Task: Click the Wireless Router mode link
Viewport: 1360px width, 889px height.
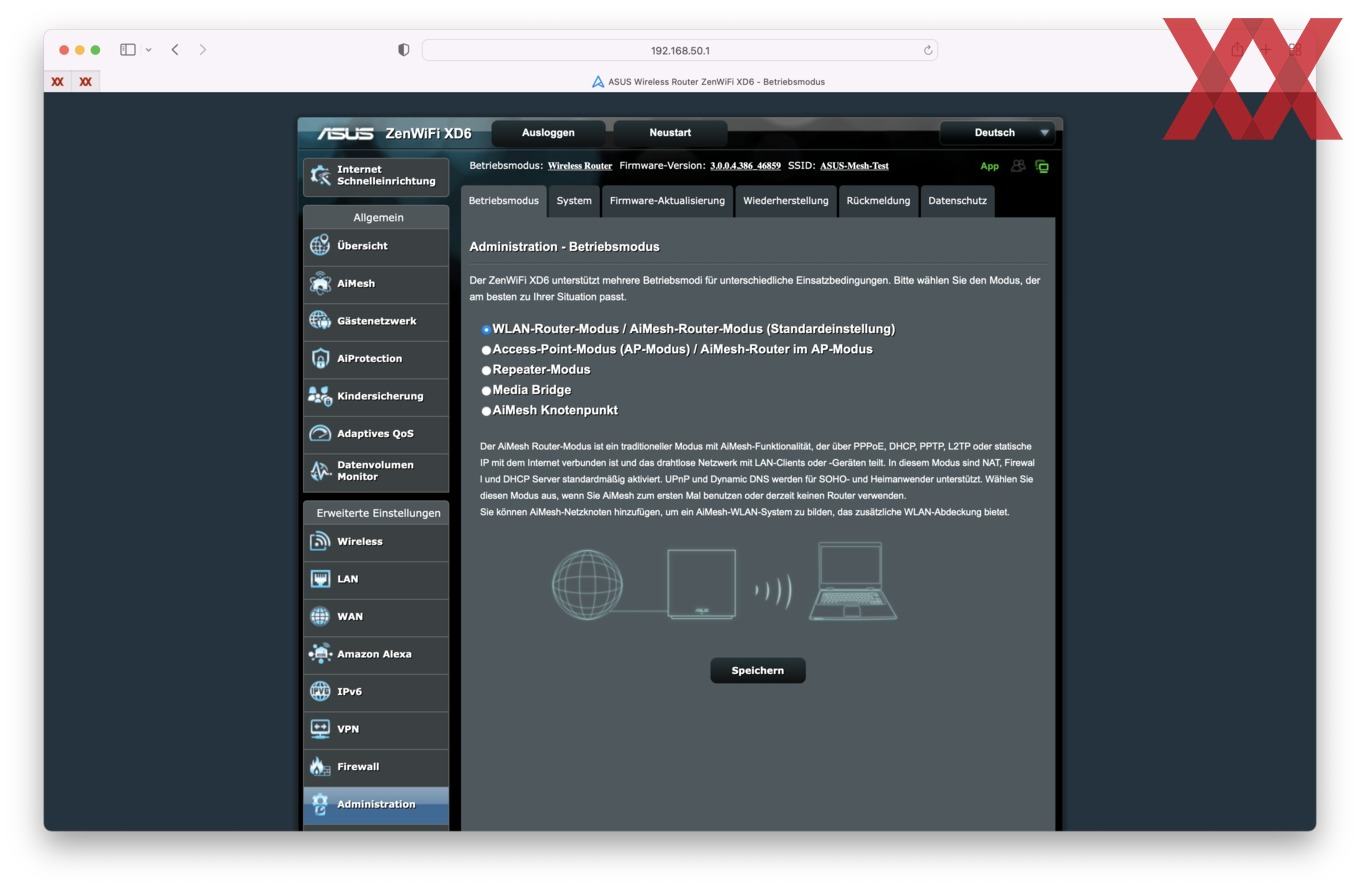Action: coord(580,166)
